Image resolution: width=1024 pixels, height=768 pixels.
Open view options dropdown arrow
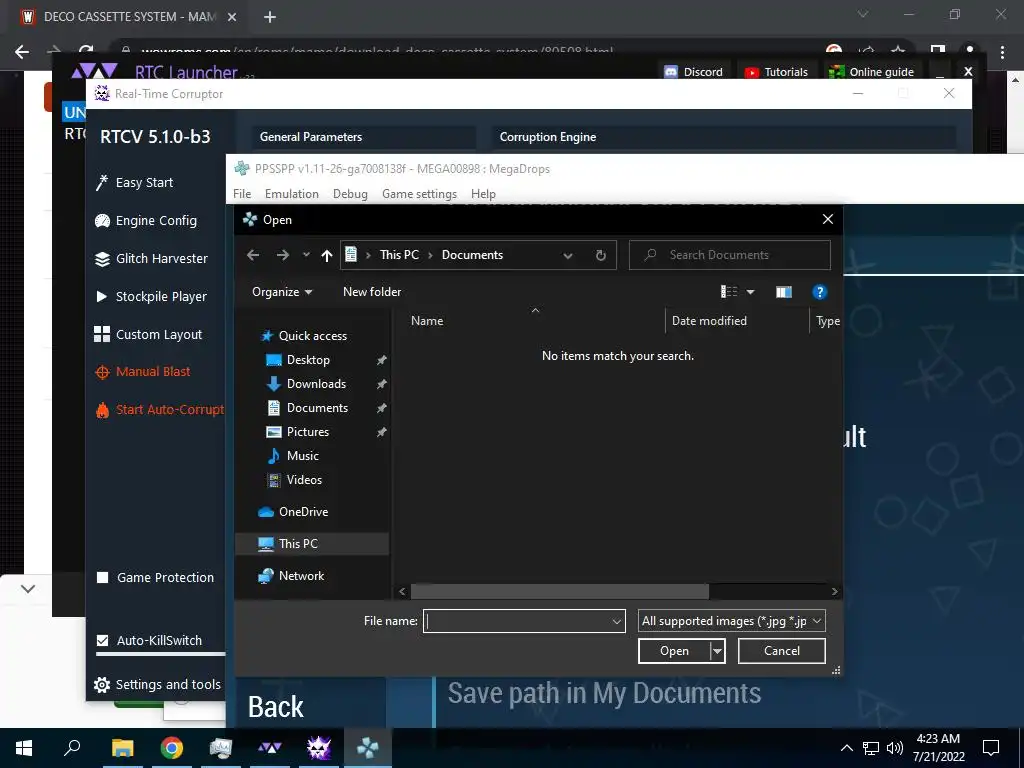[750, 292]
